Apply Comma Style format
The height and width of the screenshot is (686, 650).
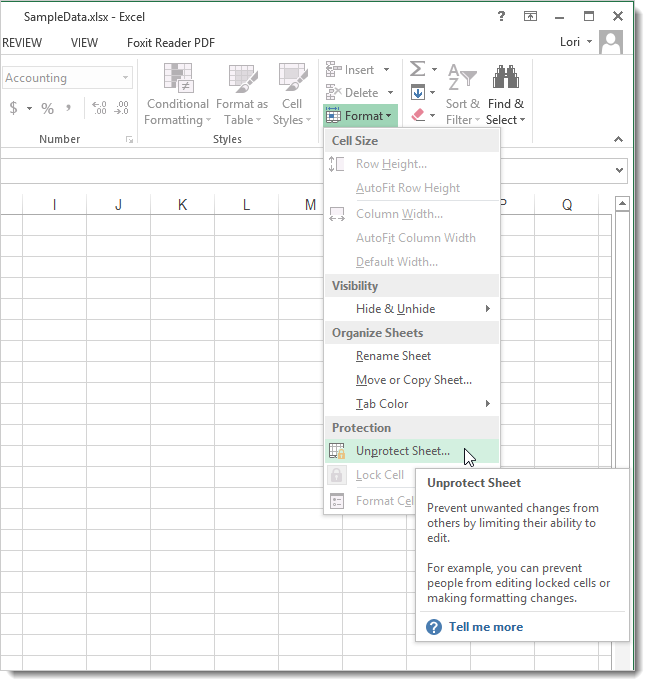coord(69,108)
